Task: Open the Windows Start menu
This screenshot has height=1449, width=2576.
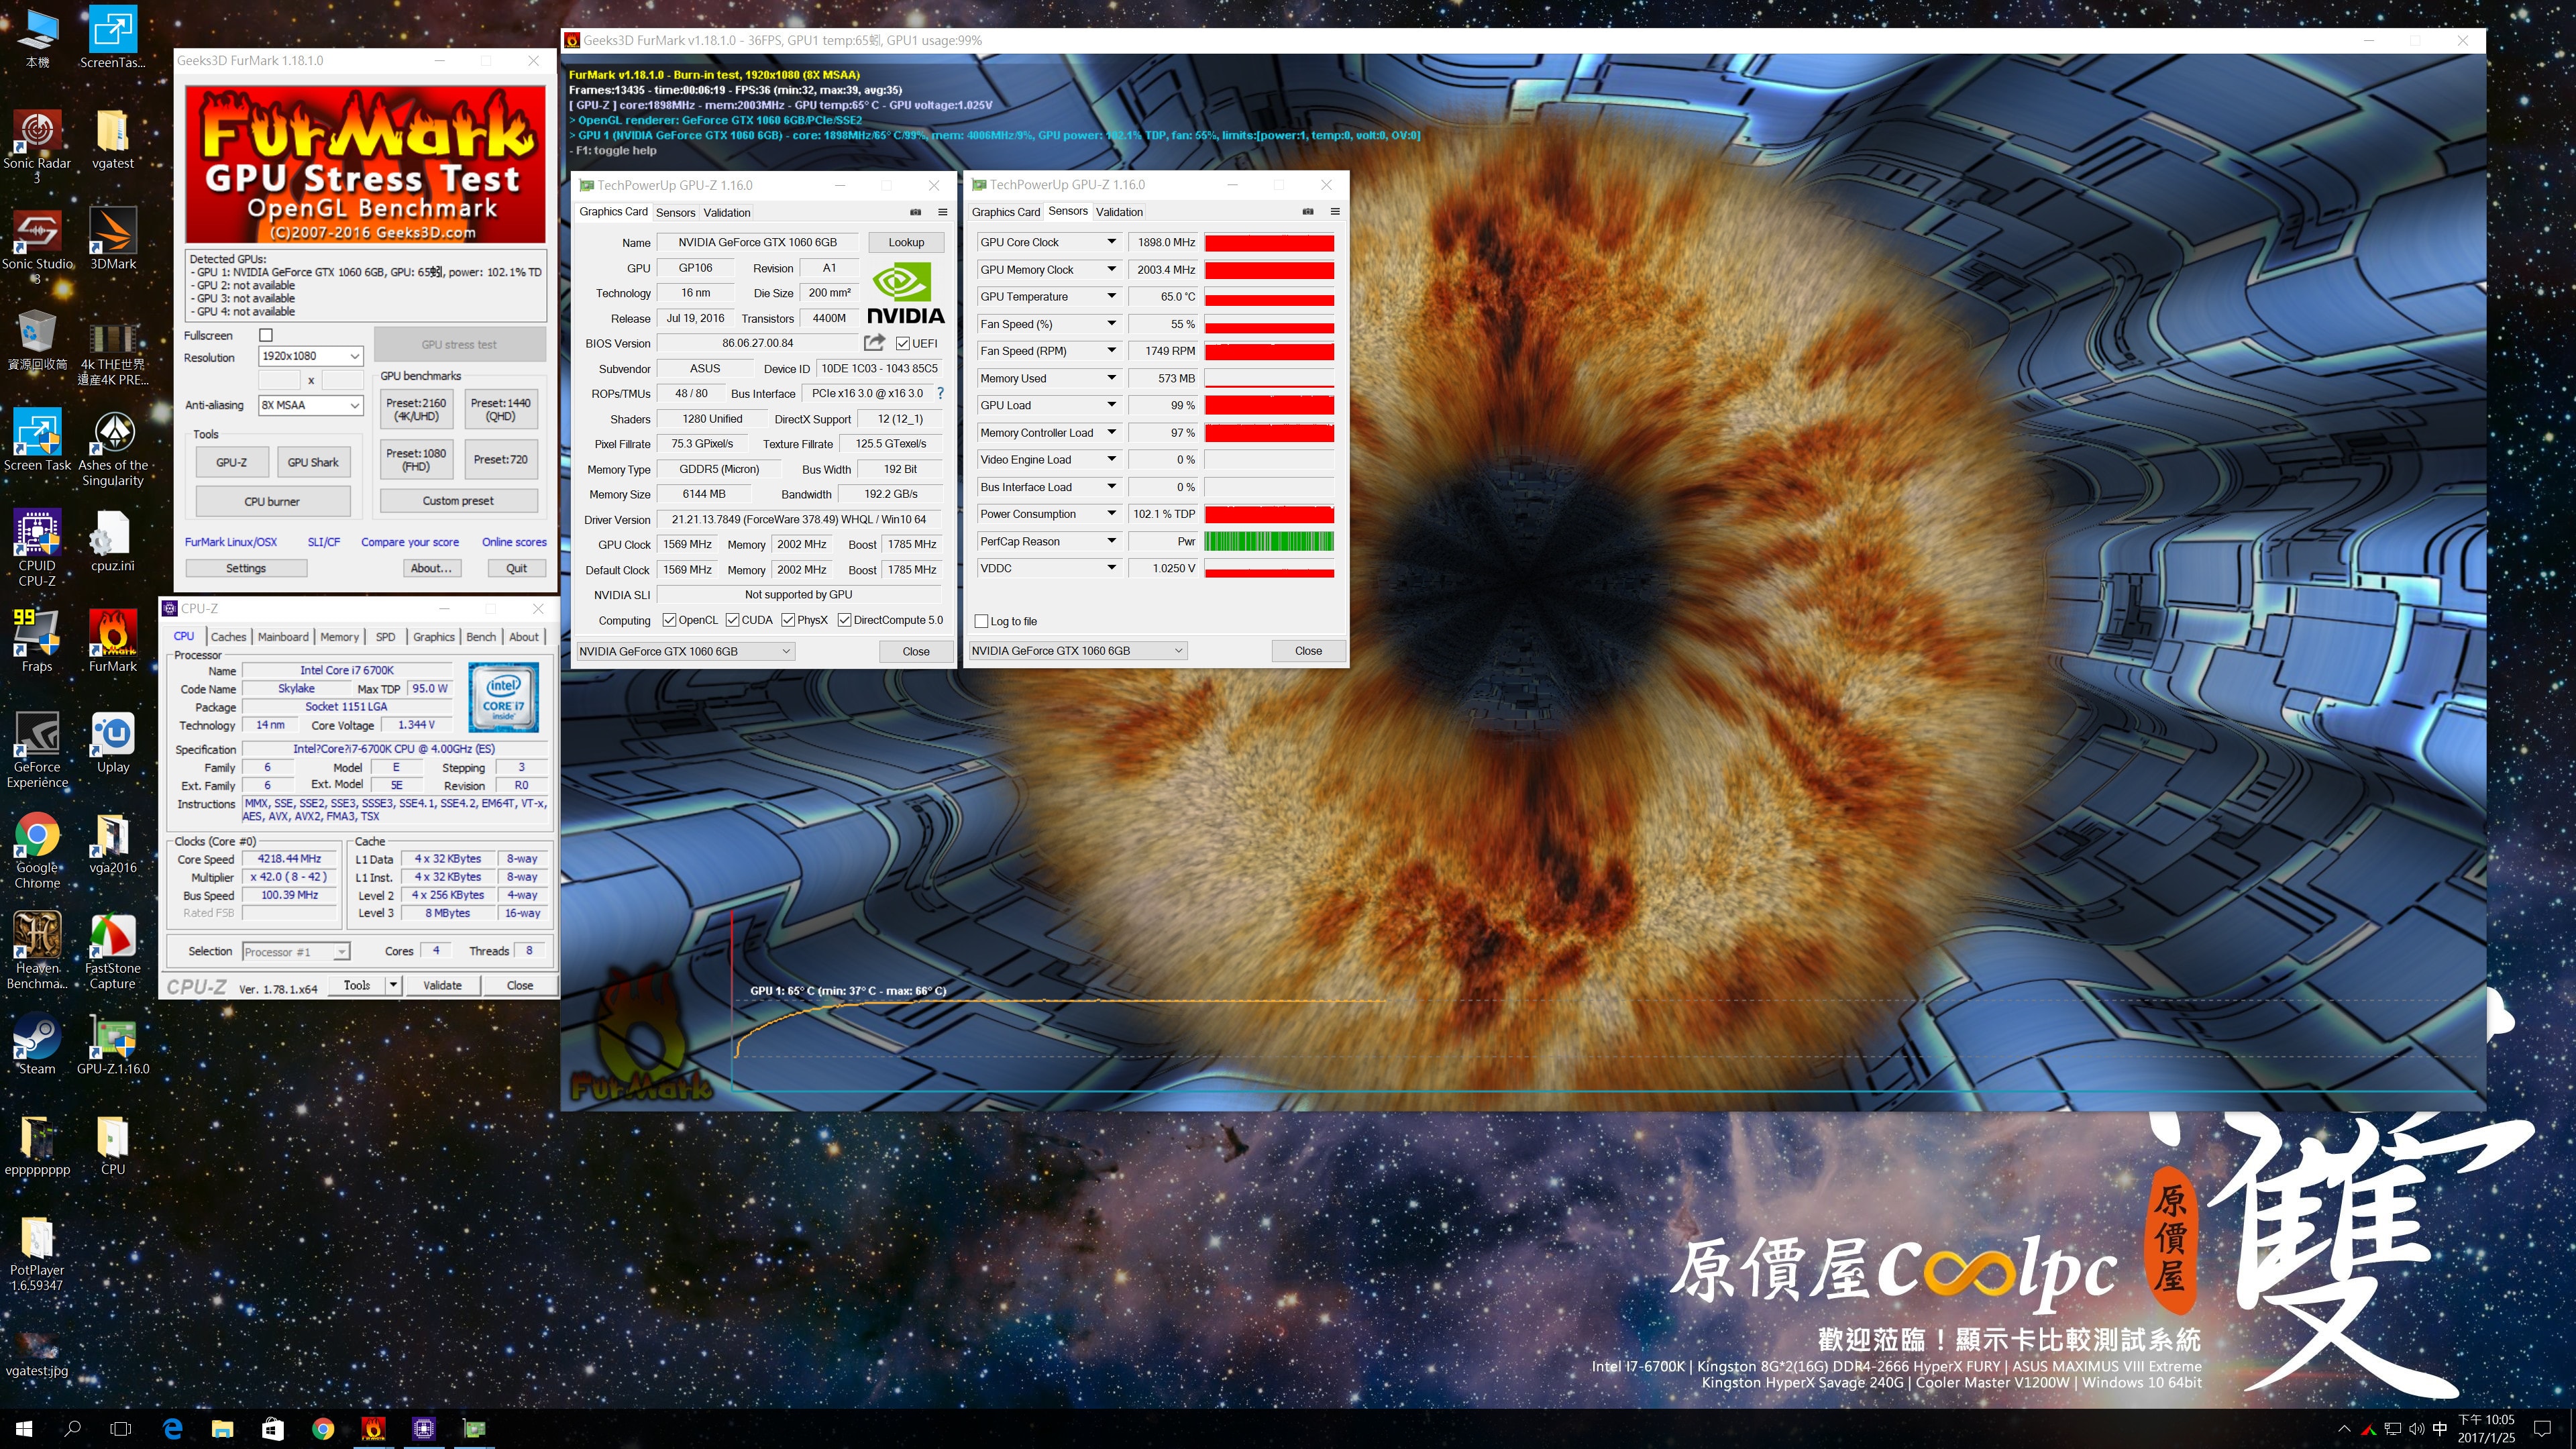Action: click(24, 1428)
